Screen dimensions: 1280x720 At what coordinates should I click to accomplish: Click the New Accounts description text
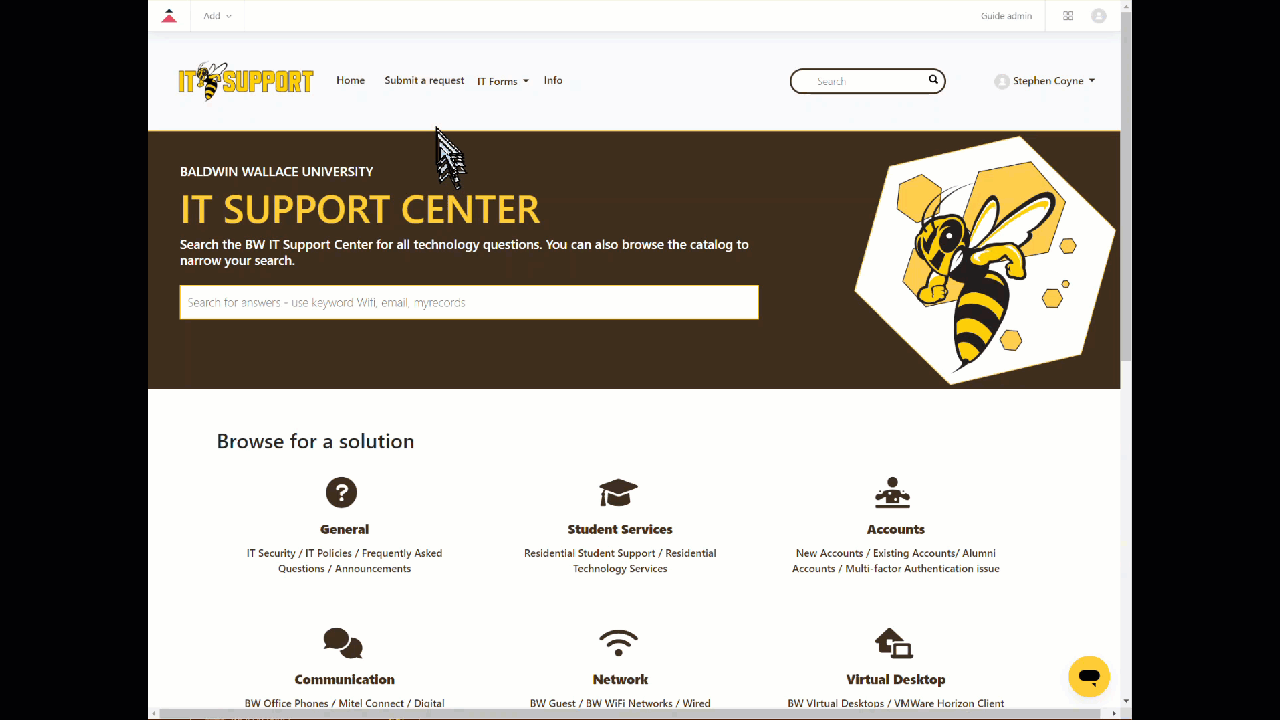[896, 561]
